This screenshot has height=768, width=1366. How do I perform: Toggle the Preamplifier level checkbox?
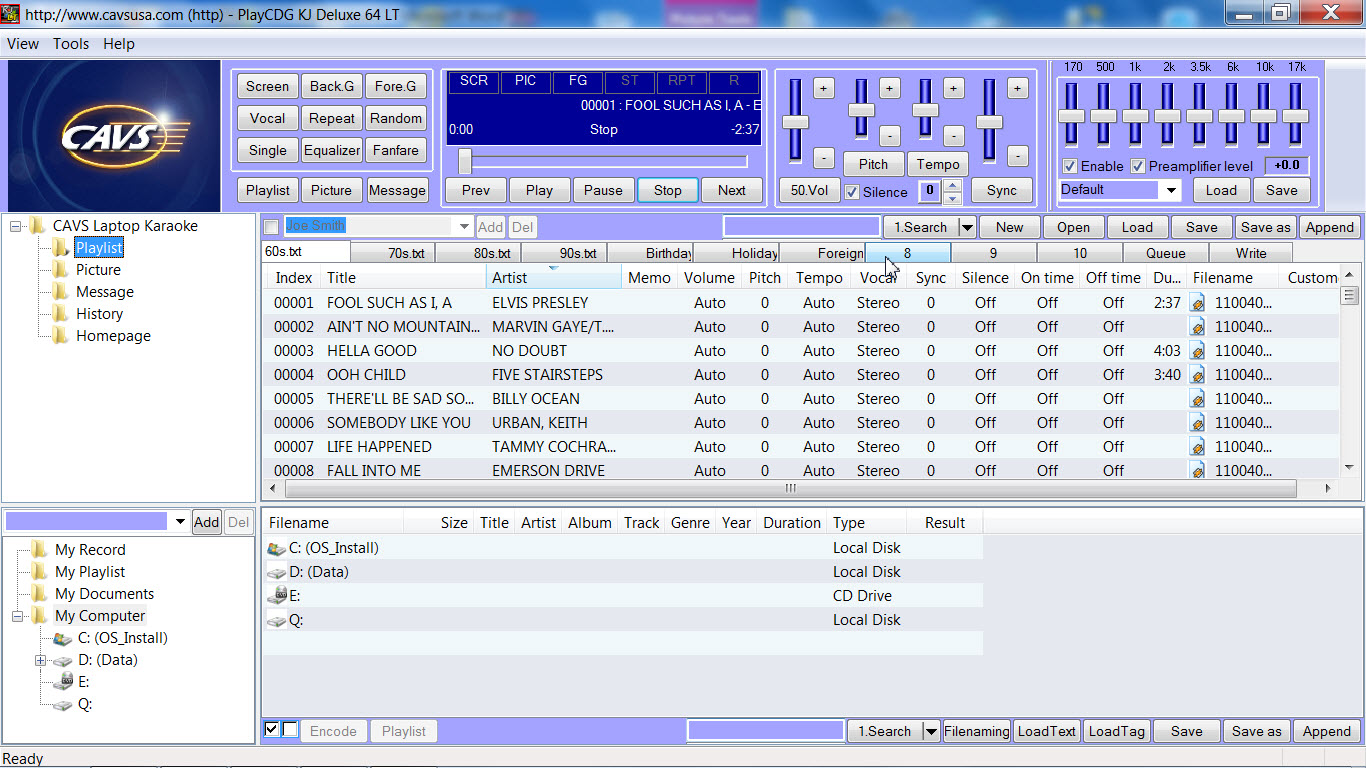(x=1138, y=166)
